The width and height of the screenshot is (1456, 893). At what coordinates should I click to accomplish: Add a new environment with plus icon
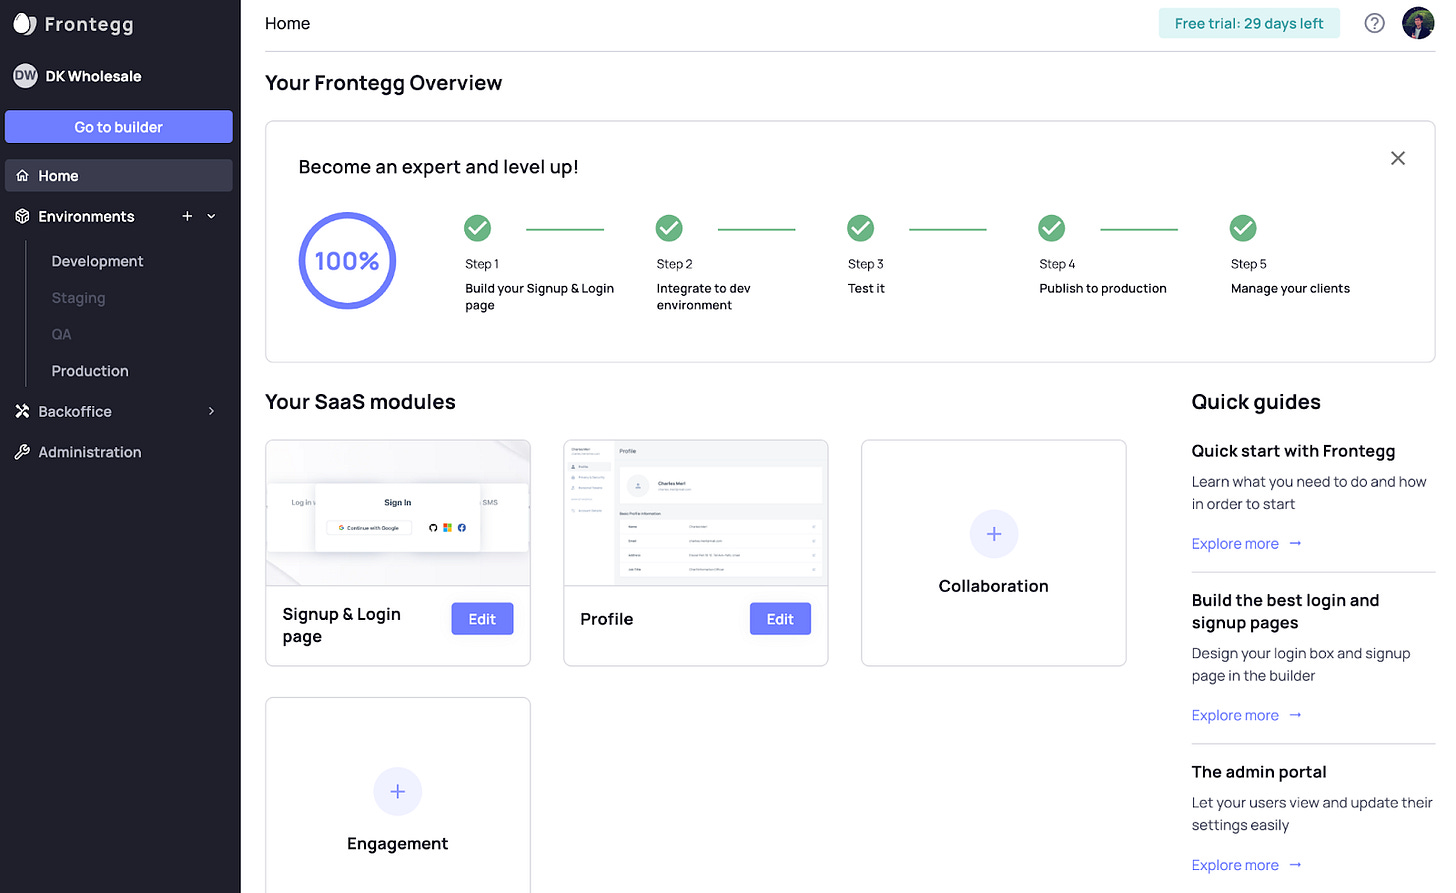click(187, 216)
